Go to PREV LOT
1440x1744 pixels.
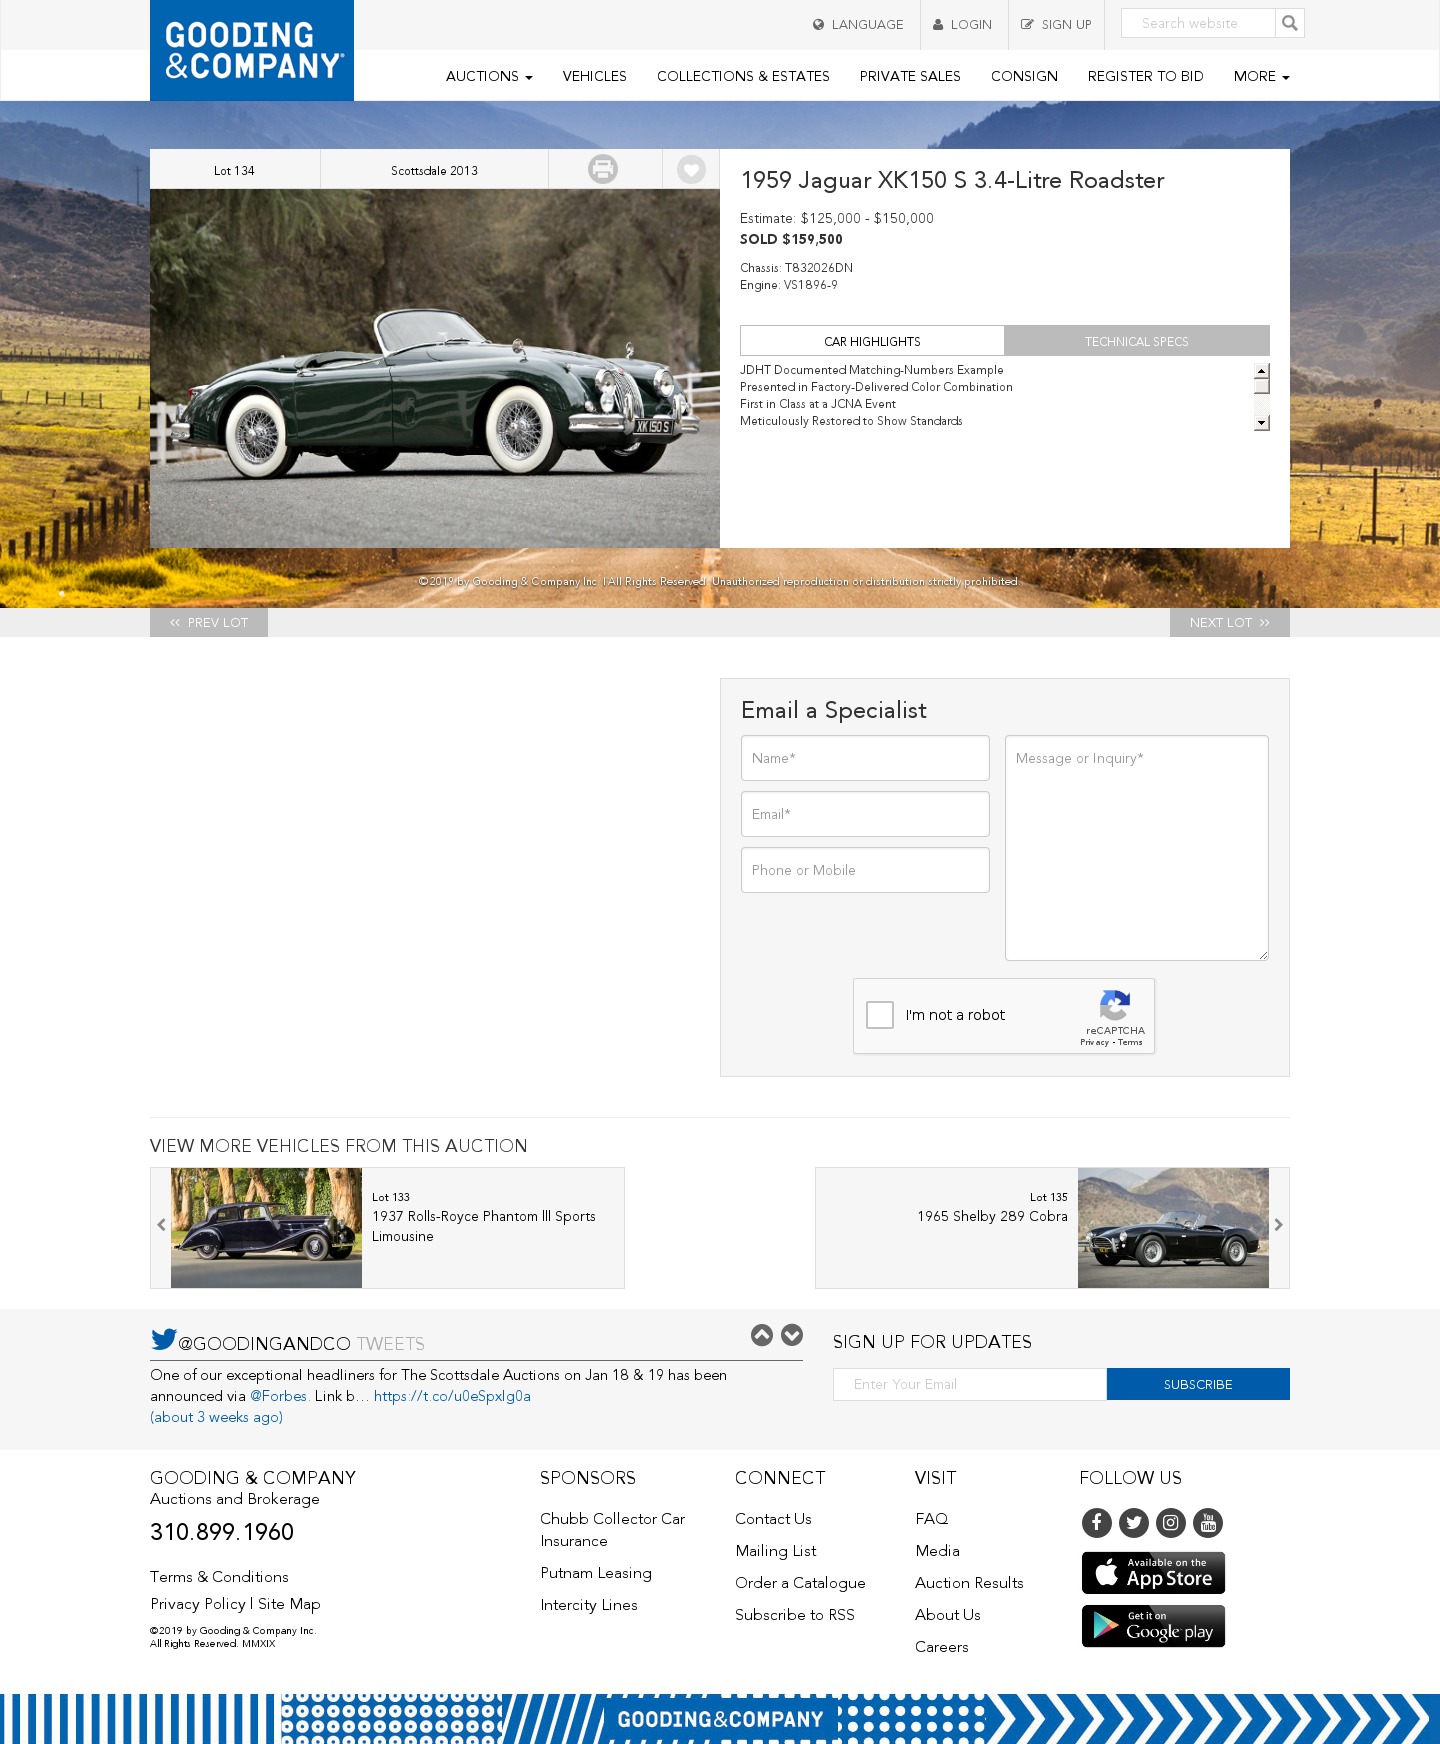[x=209, y=622]
